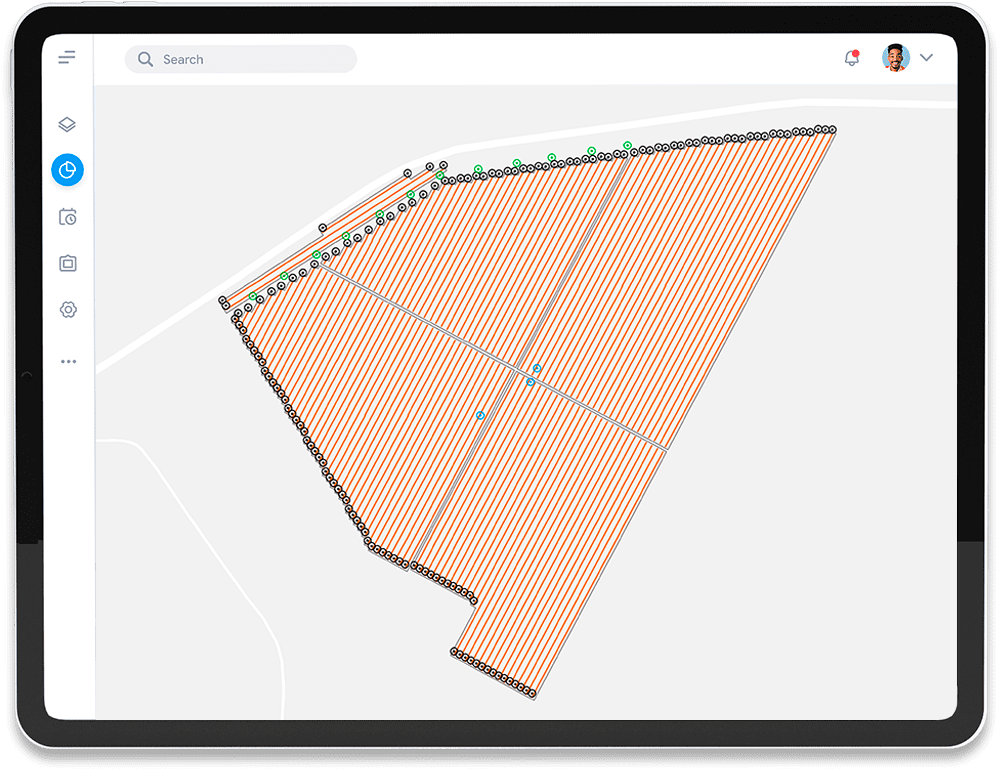Click the leftmost black marker at field's west corner
This screenshot has width=1000, height=770.
[223, 300]
